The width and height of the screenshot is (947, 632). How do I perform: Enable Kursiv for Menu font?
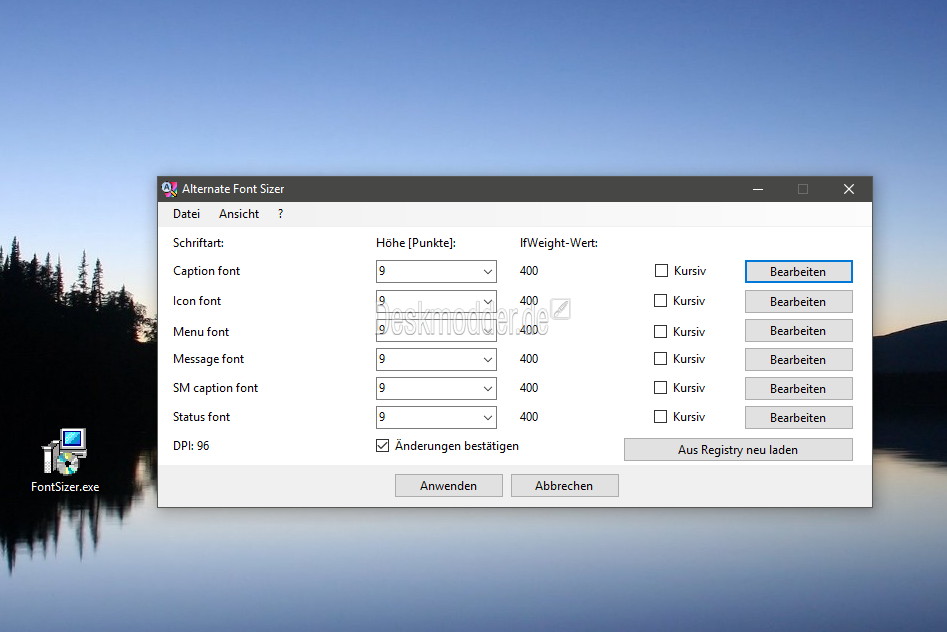[661, 332]
